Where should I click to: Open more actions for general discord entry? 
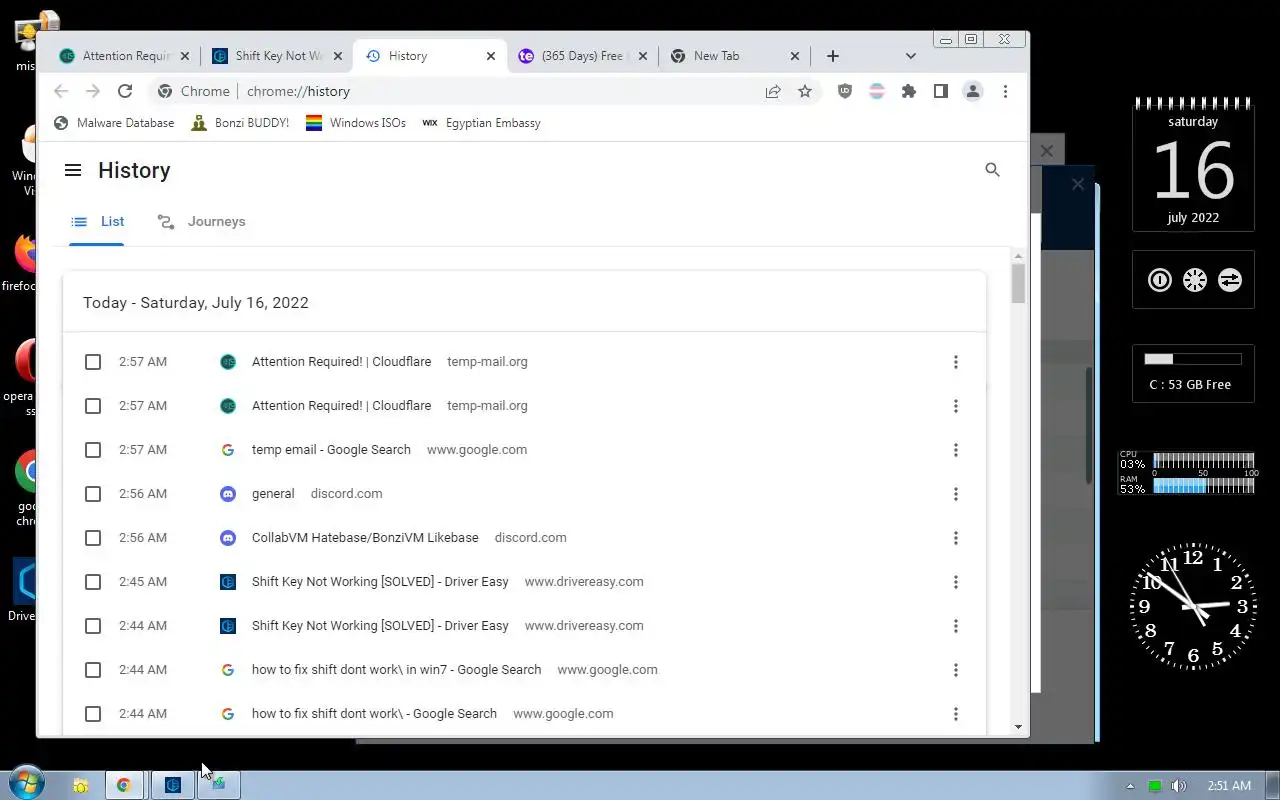pyautogui.click(x=956, y=494)
